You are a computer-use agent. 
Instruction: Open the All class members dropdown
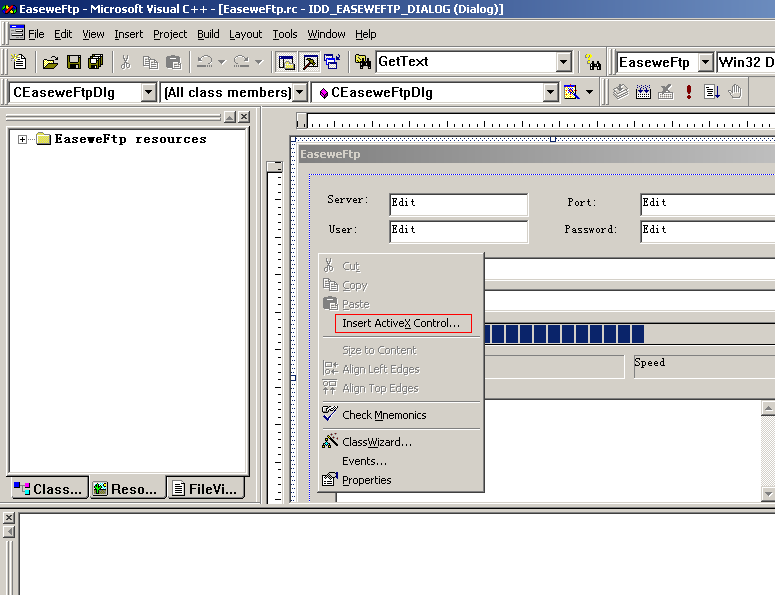(x=300, y=92)
